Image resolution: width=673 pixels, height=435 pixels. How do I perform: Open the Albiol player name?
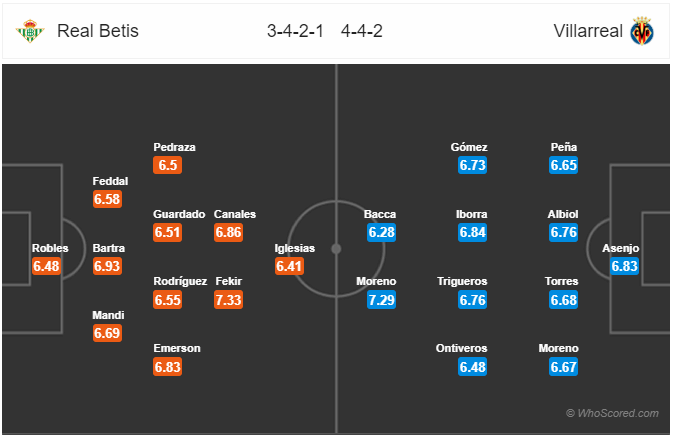point(563,214)
